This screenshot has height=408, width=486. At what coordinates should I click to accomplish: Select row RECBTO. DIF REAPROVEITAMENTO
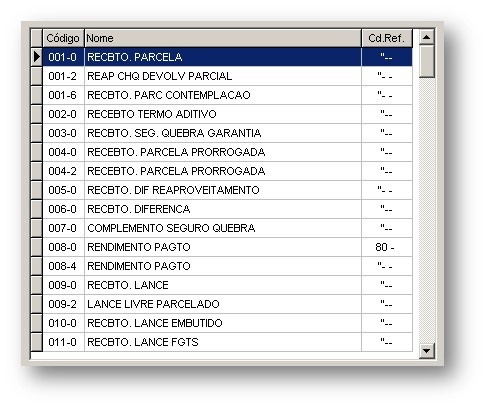coord(228,190)
